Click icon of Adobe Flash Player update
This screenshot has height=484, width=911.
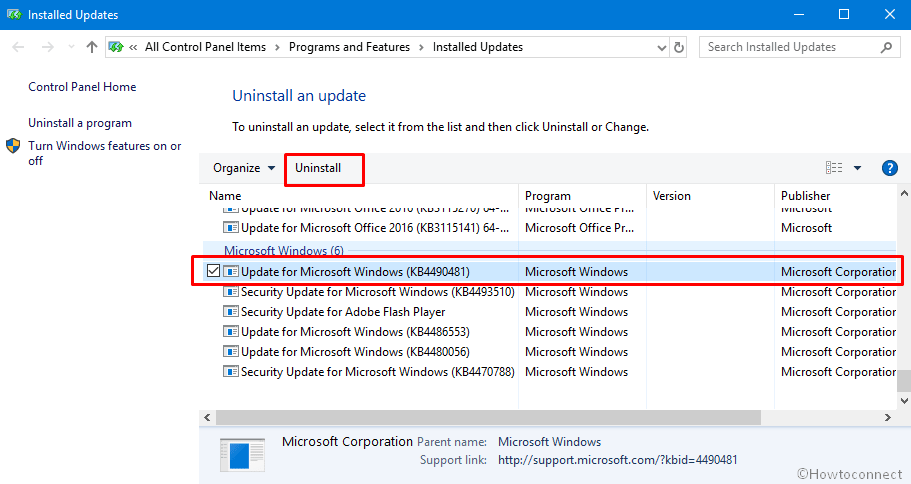[231, 312]
